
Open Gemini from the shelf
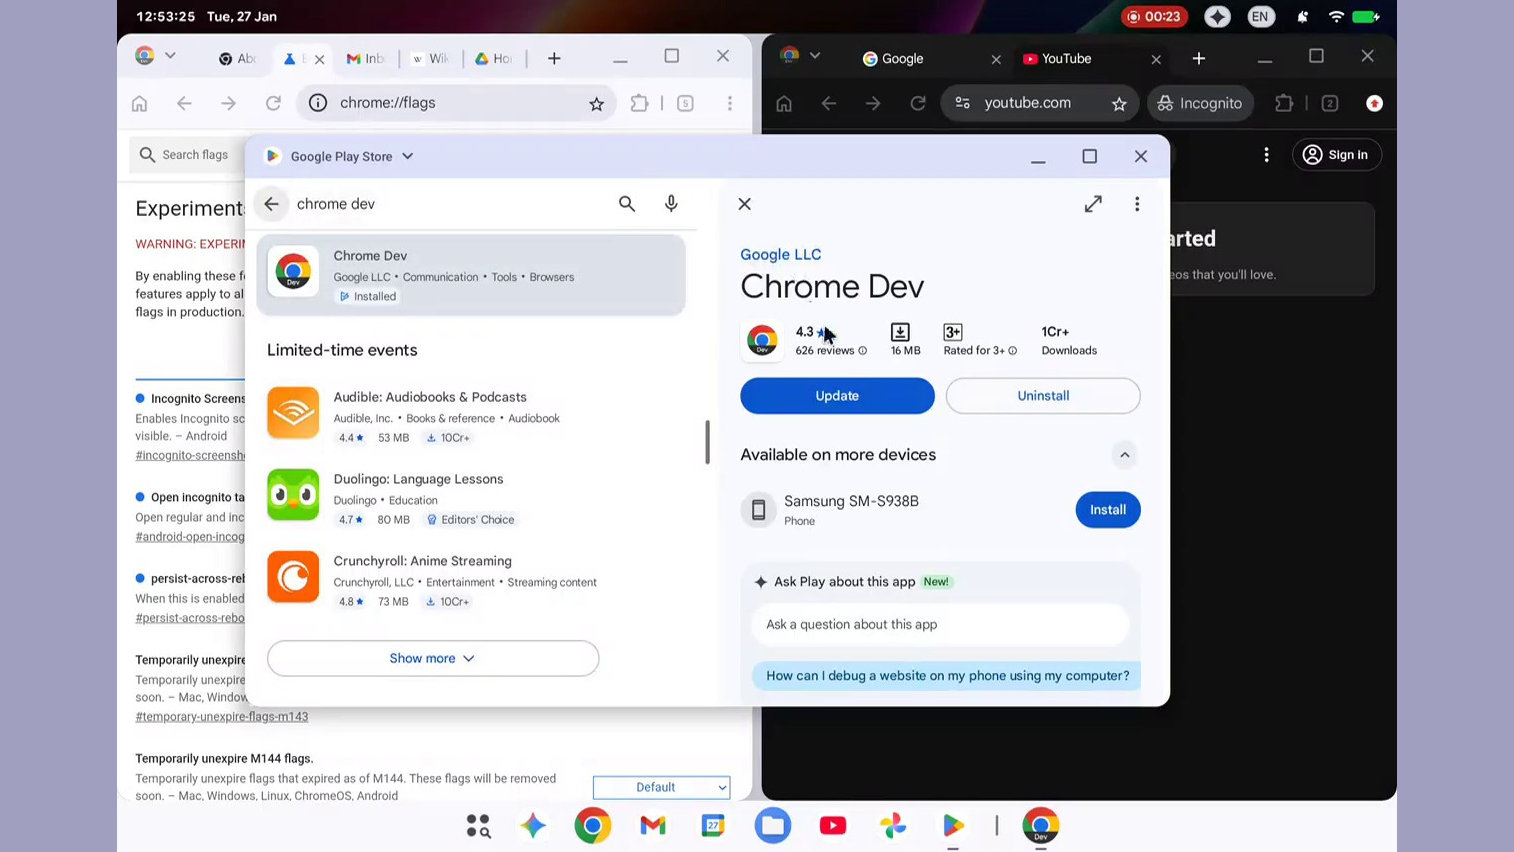pos(532,825)
